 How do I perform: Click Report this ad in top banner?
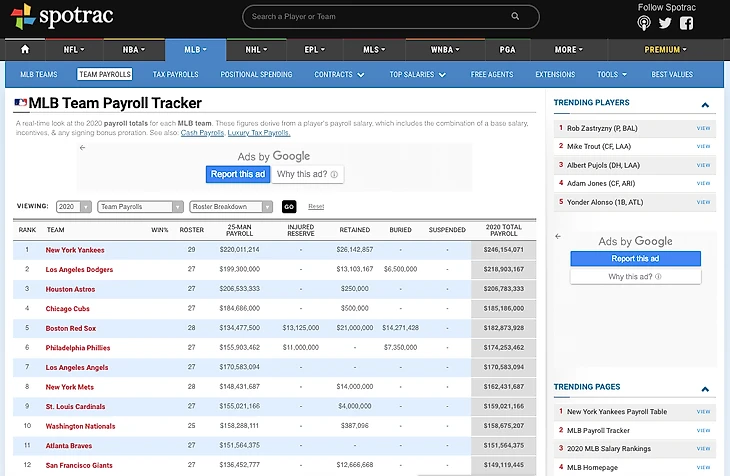click(238, 174)
